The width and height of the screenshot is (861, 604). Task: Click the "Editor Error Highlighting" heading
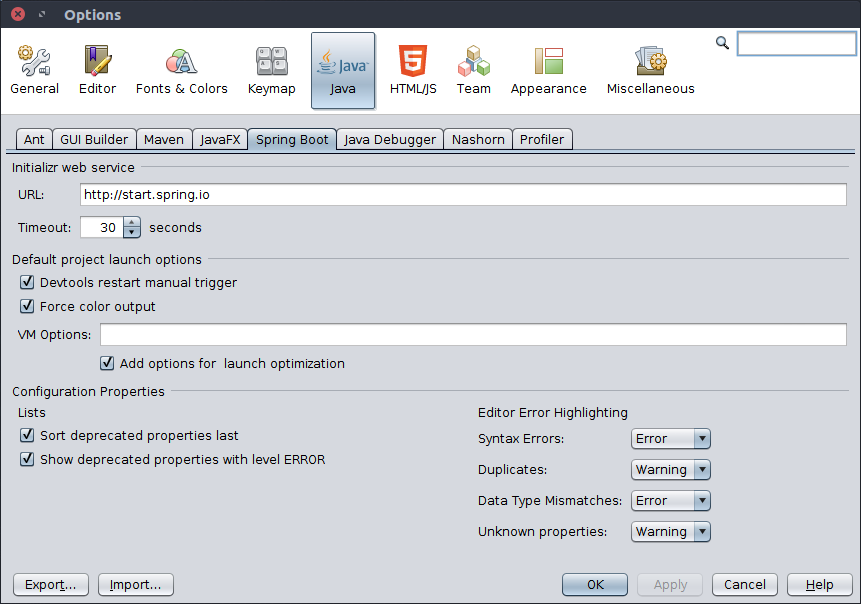552,412
